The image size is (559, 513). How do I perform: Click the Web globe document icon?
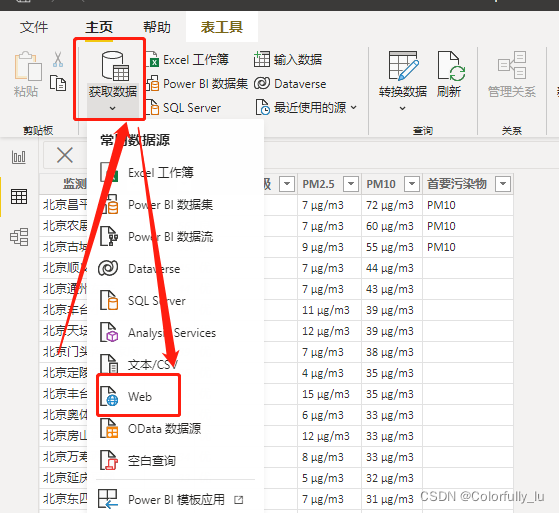(109, 396)
